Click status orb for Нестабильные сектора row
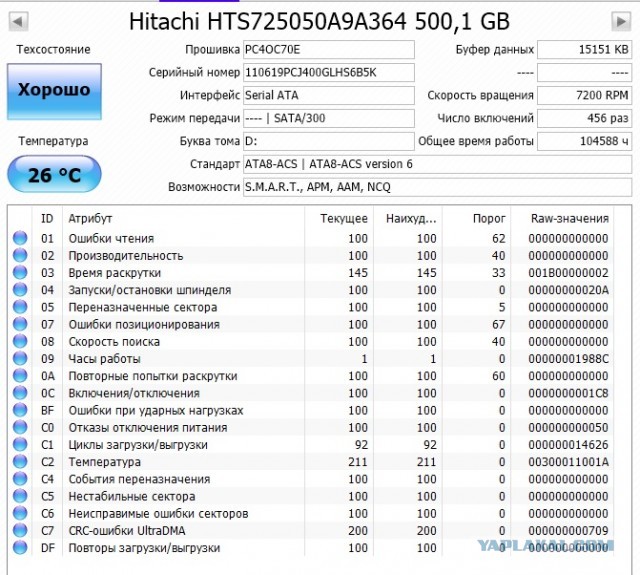640x575 pixels. click(x=20, y=496)
